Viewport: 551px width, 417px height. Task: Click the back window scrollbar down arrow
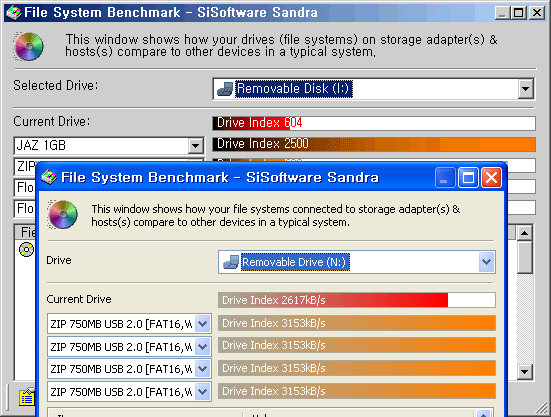[x=524, y=371]
